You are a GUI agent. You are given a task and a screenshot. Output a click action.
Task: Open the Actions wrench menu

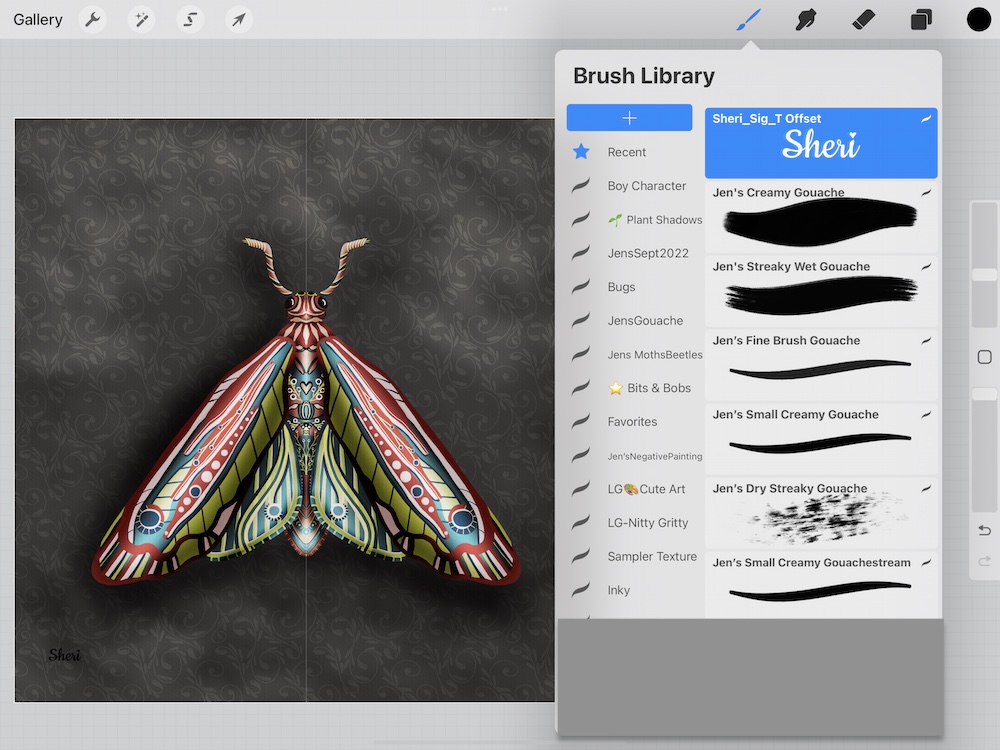(93, 19)
